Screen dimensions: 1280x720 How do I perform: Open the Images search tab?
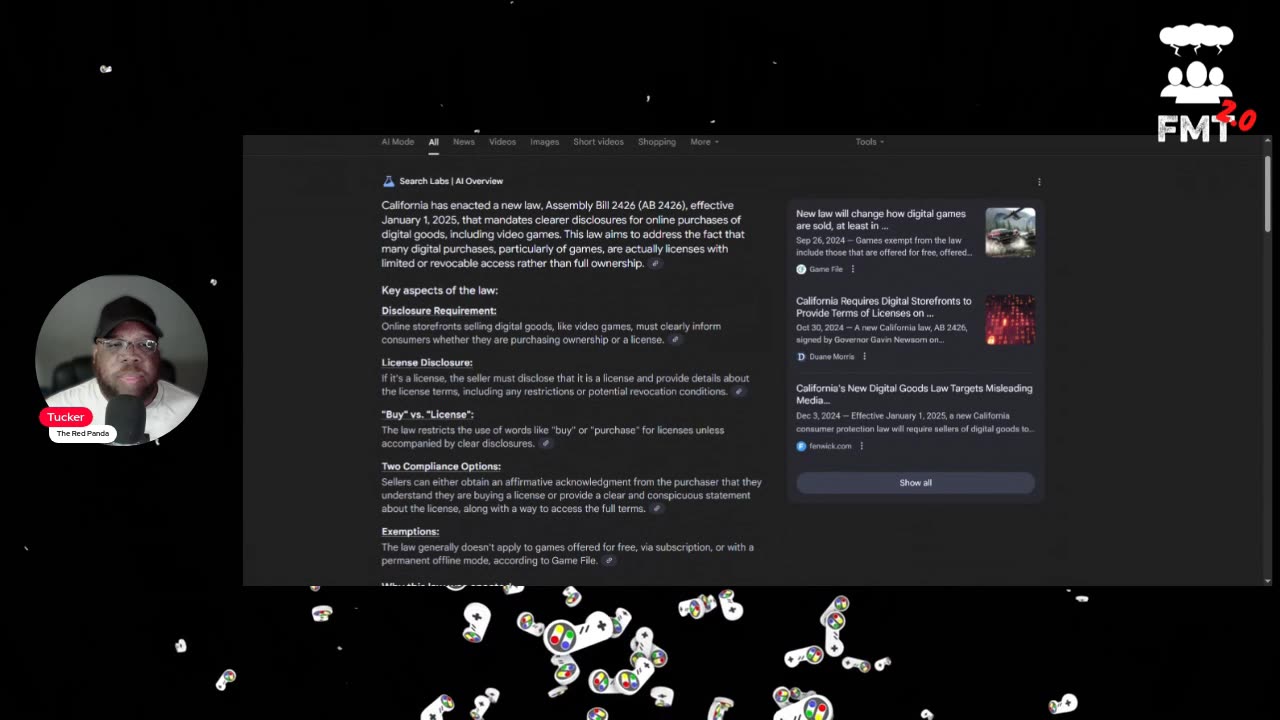tap(544, 142)
